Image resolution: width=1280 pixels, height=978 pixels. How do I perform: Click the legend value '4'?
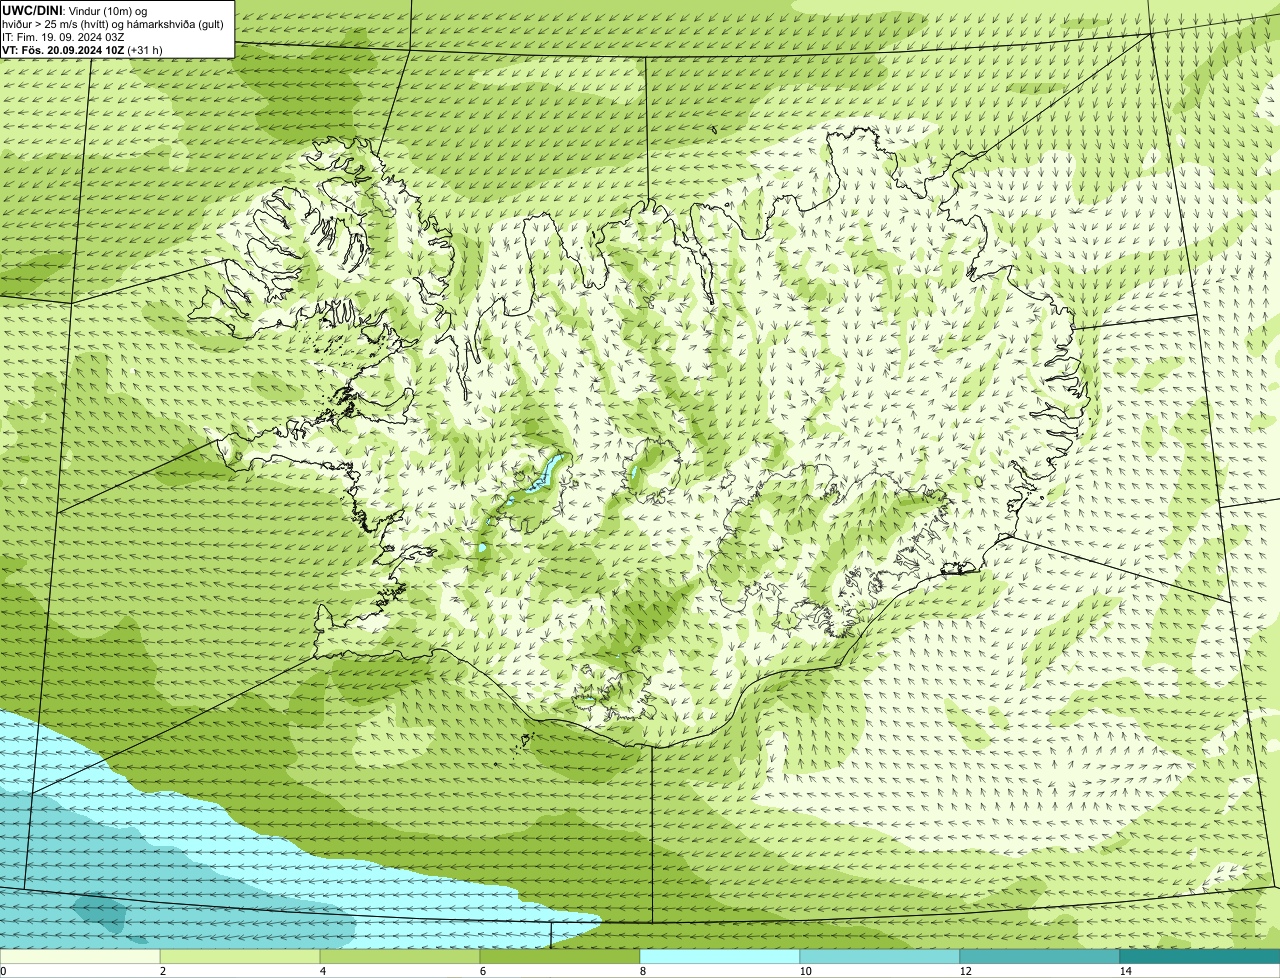[322, 971]
